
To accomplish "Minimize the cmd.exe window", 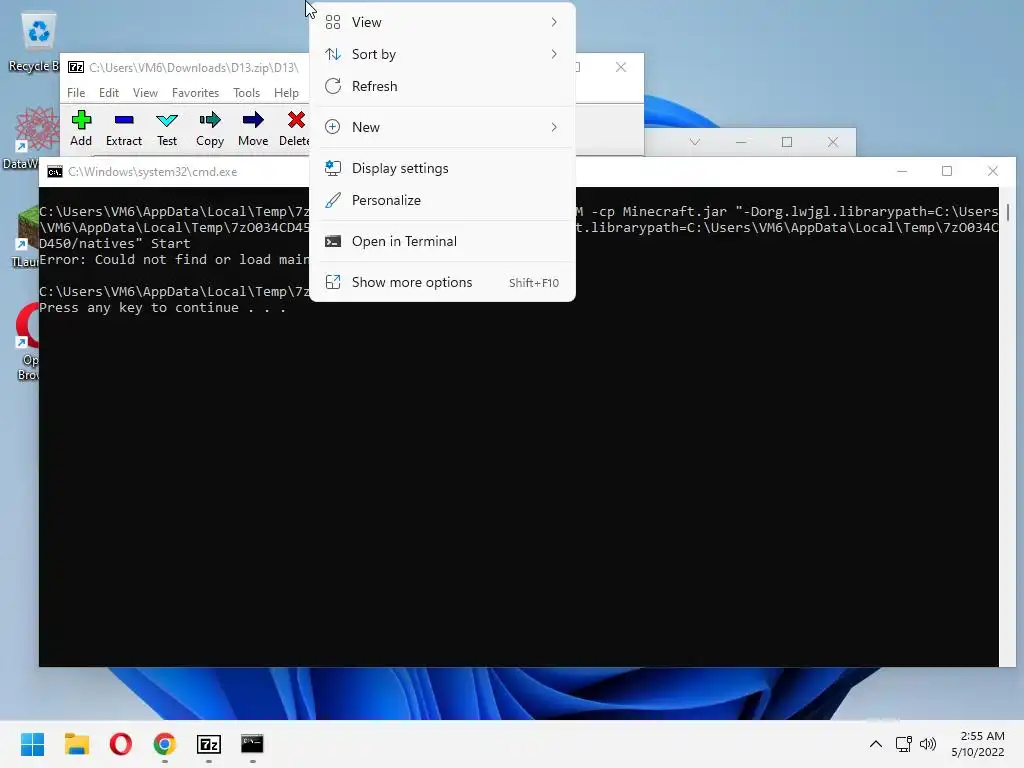I will click(x=902, y=171).
